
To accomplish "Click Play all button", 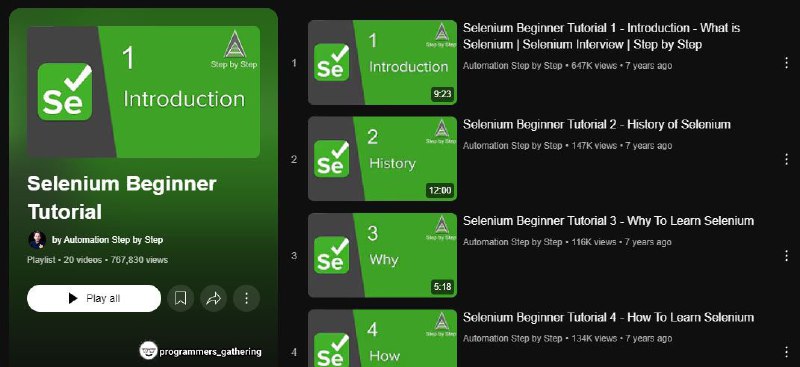I will pos(94,298).
